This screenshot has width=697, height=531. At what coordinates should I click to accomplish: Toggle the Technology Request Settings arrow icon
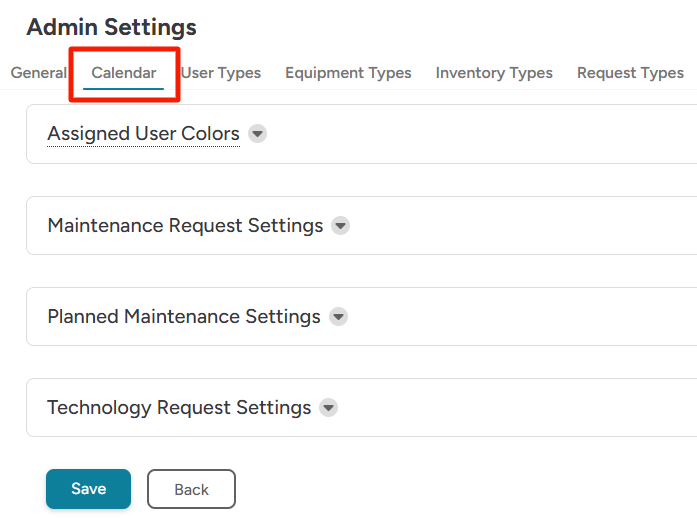[328, 408]
